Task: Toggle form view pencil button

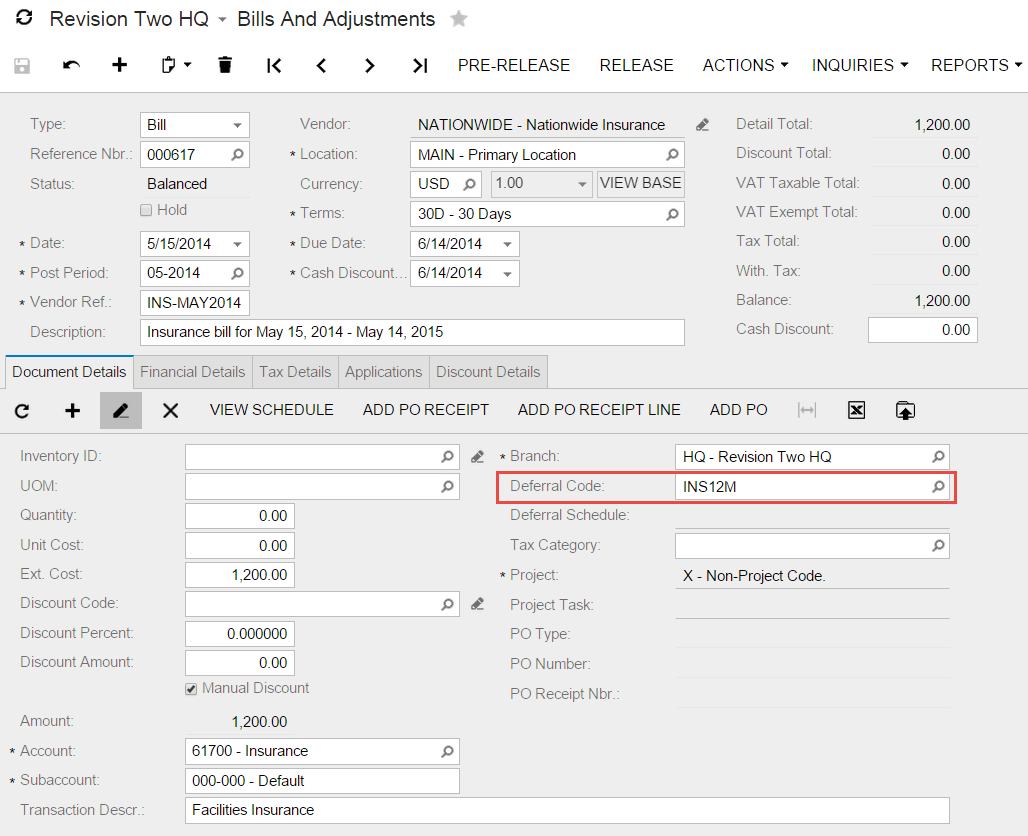Action: click(x=121, y=410)
